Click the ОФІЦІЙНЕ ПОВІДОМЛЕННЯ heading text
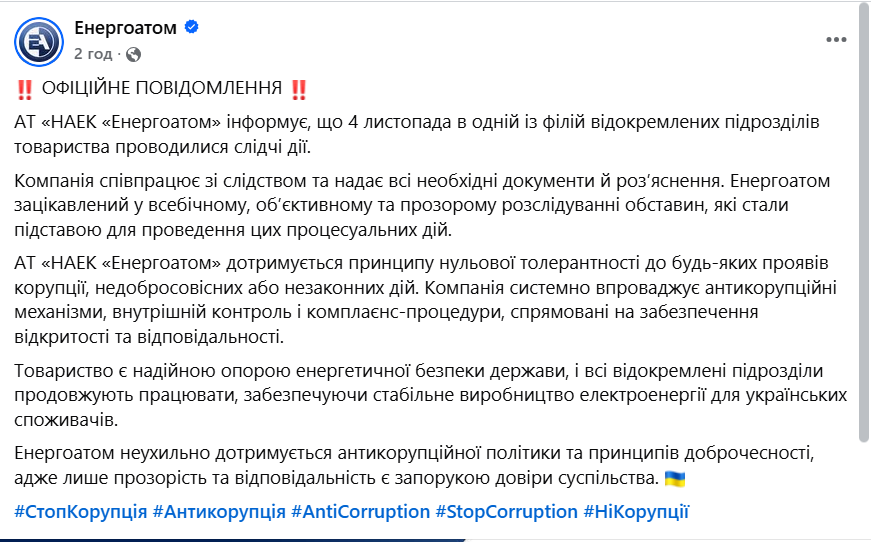Image resolution: width=871 pixels, height=542 pixels. [x=161, y=89]
